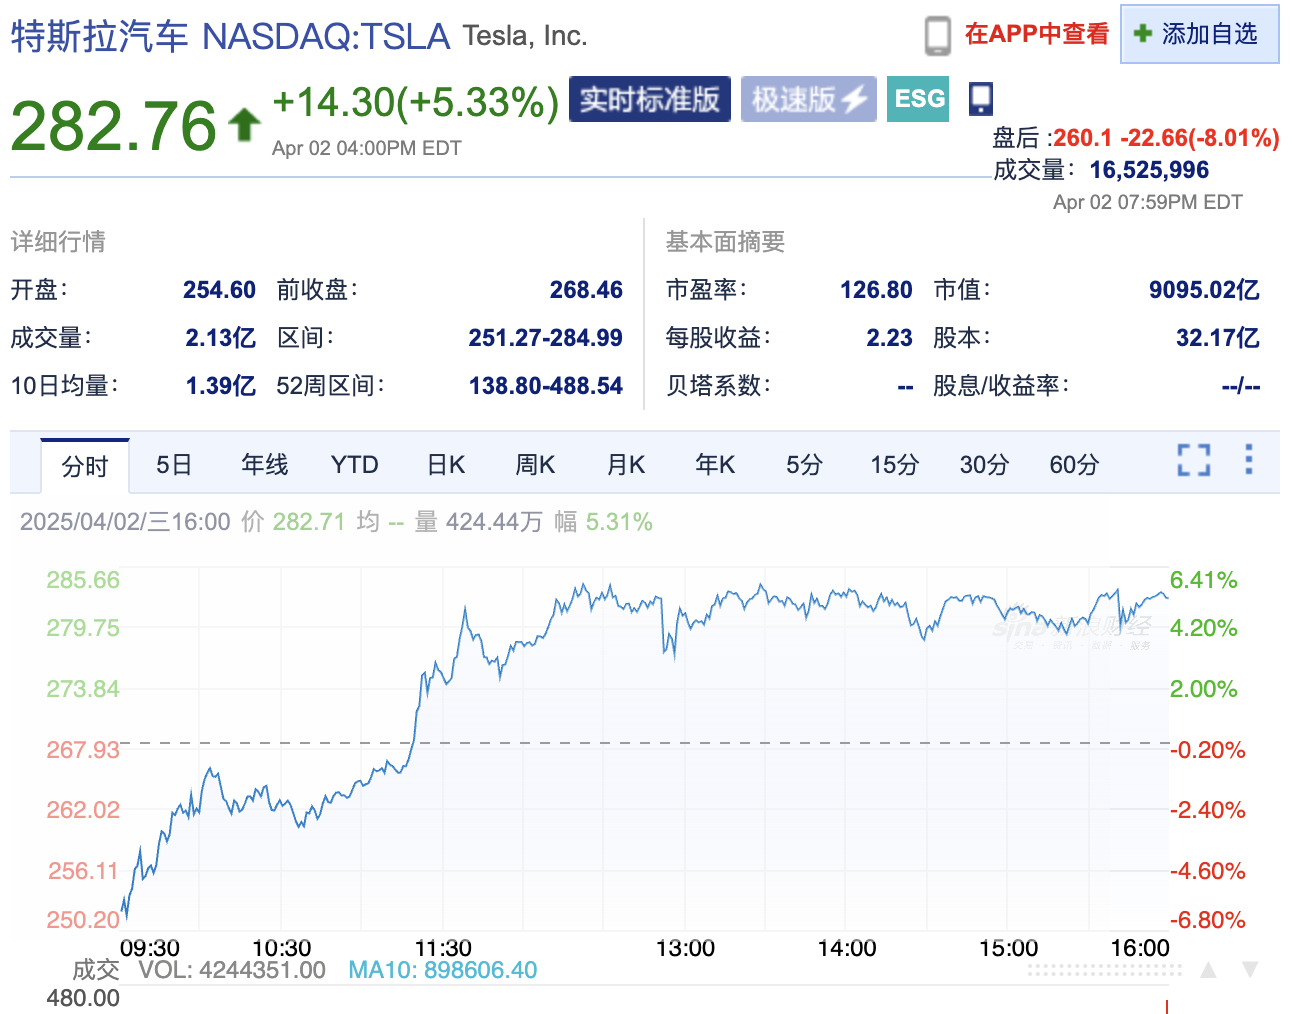Click the 10-day average volume 1.39亿
Viewport: 1292px width, 1014px height.
[x=220, y=386]
